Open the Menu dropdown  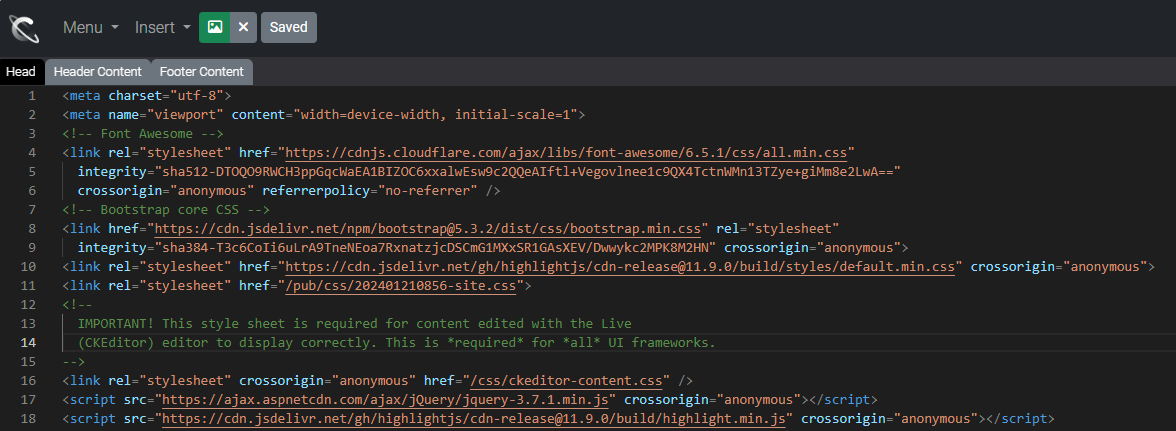(x=91, y=27)
